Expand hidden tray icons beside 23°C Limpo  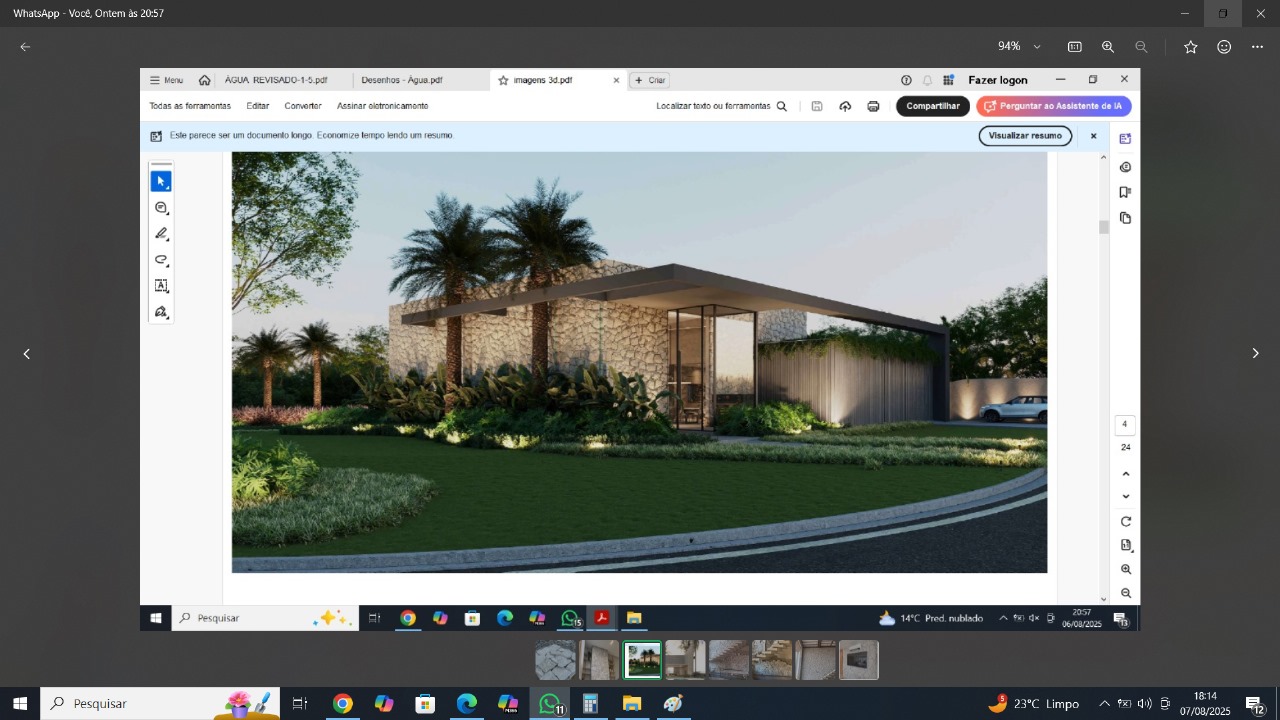1104,704
